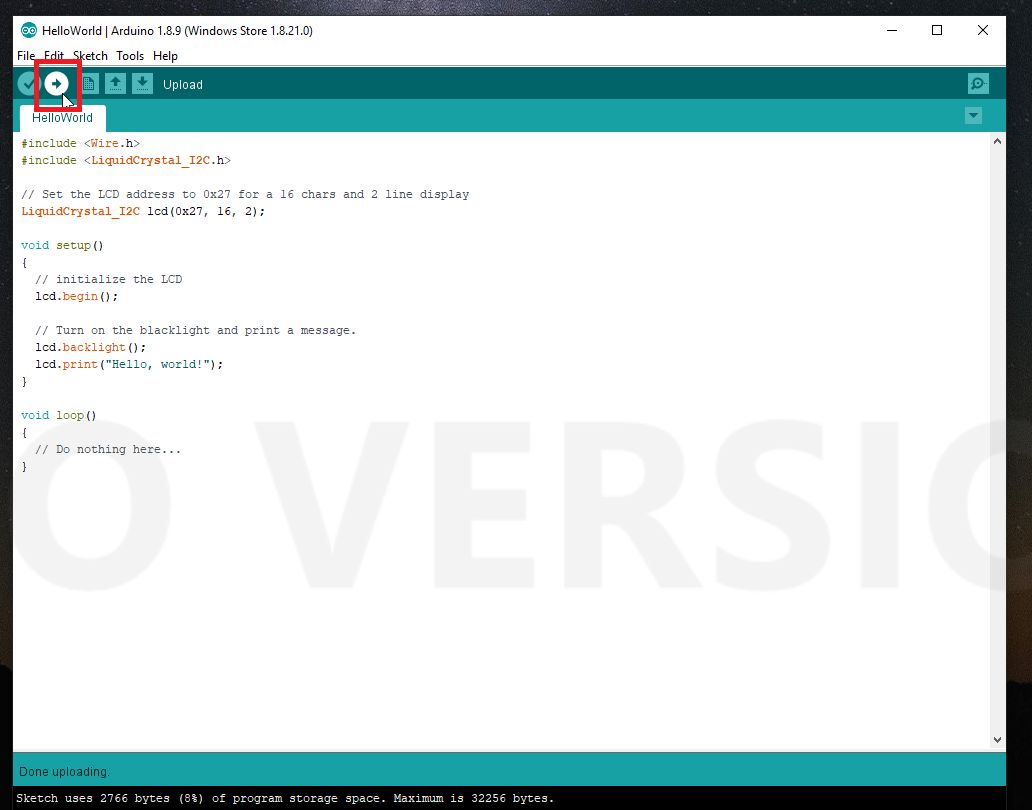Click the 'Done uploading.' status message
Image resolution: width=1032 pixels, height=810 pixels.
point(64,772)
